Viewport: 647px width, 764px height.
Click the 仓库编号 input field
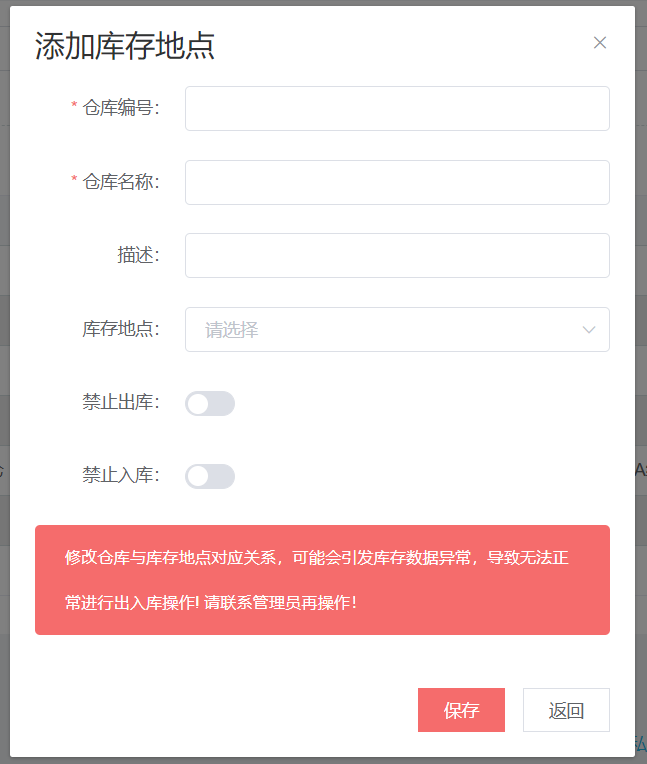[x=397, y=108]
